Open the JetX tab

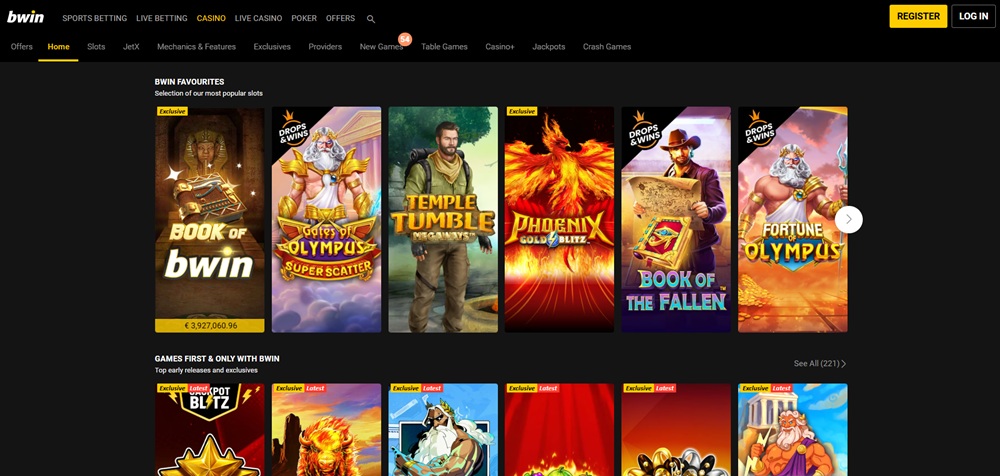click(x=131, y=47)
